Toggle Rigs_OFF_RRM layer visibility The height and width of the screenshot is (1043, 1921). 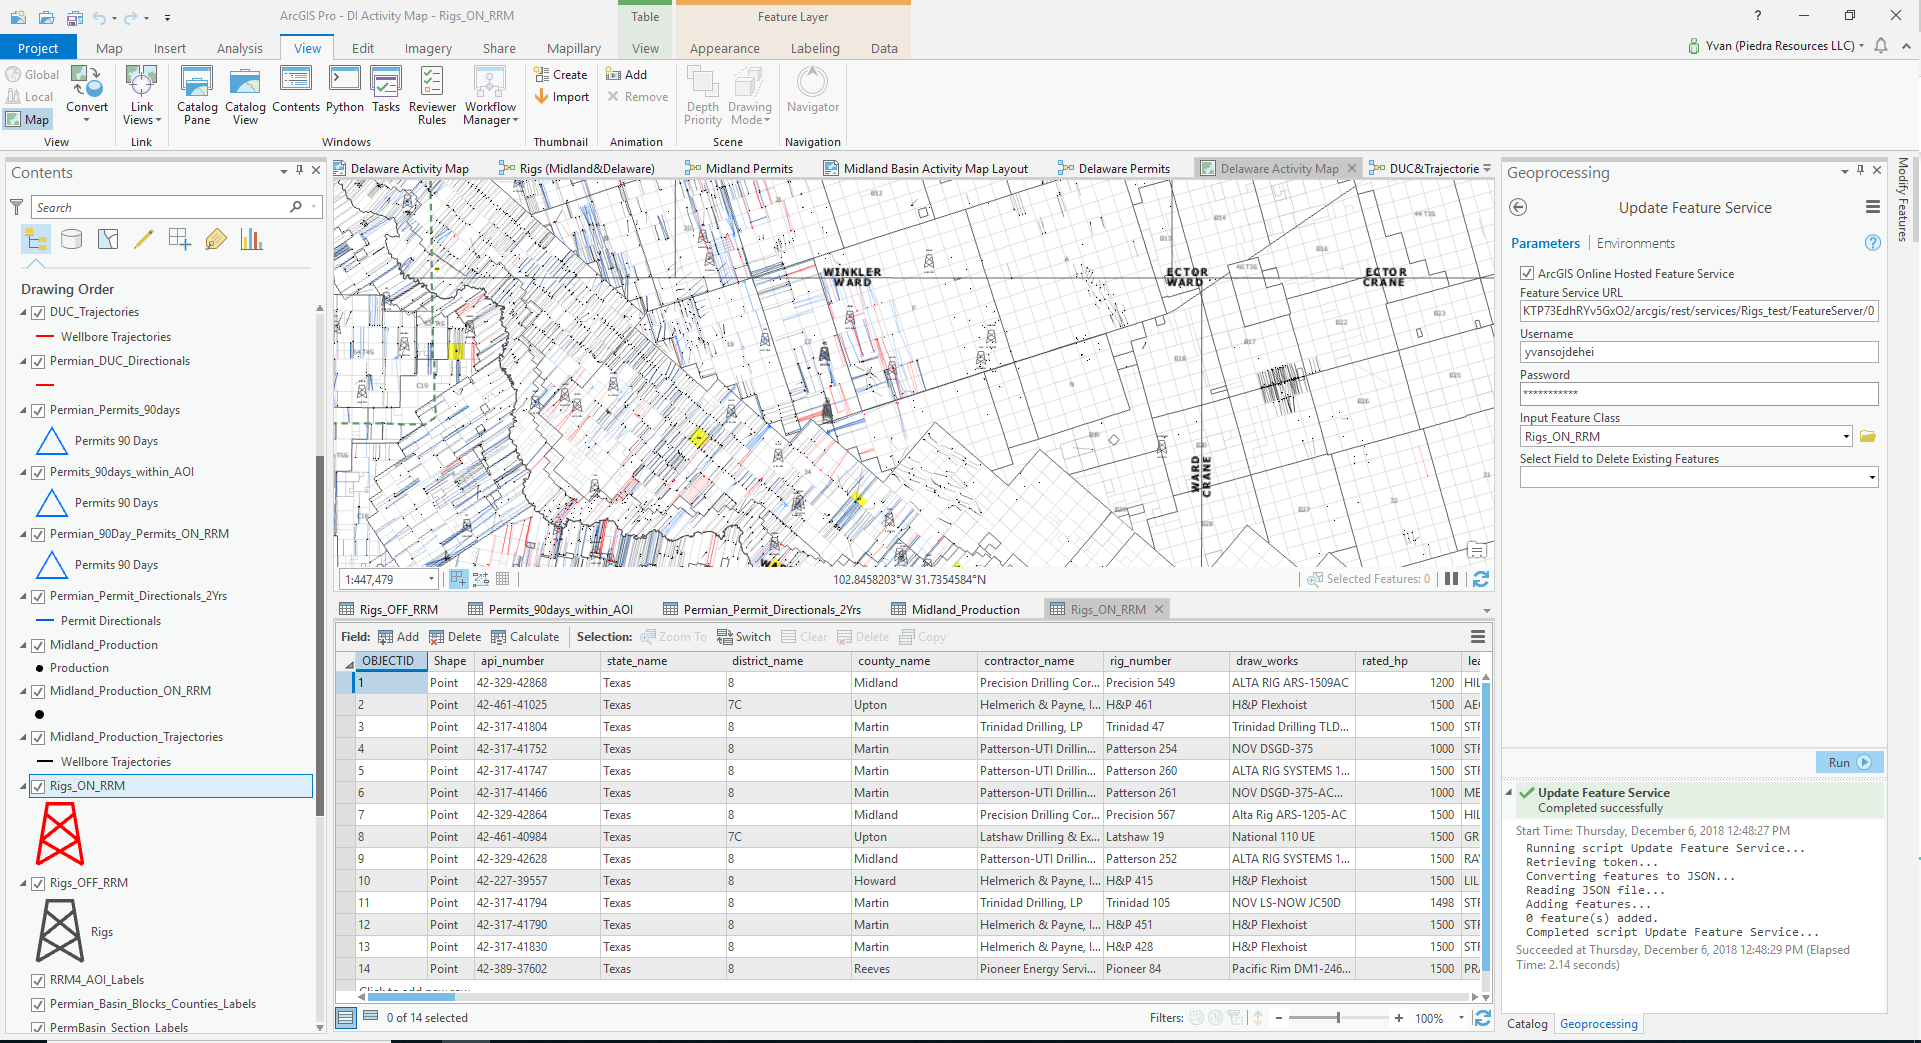click(38, 884)
